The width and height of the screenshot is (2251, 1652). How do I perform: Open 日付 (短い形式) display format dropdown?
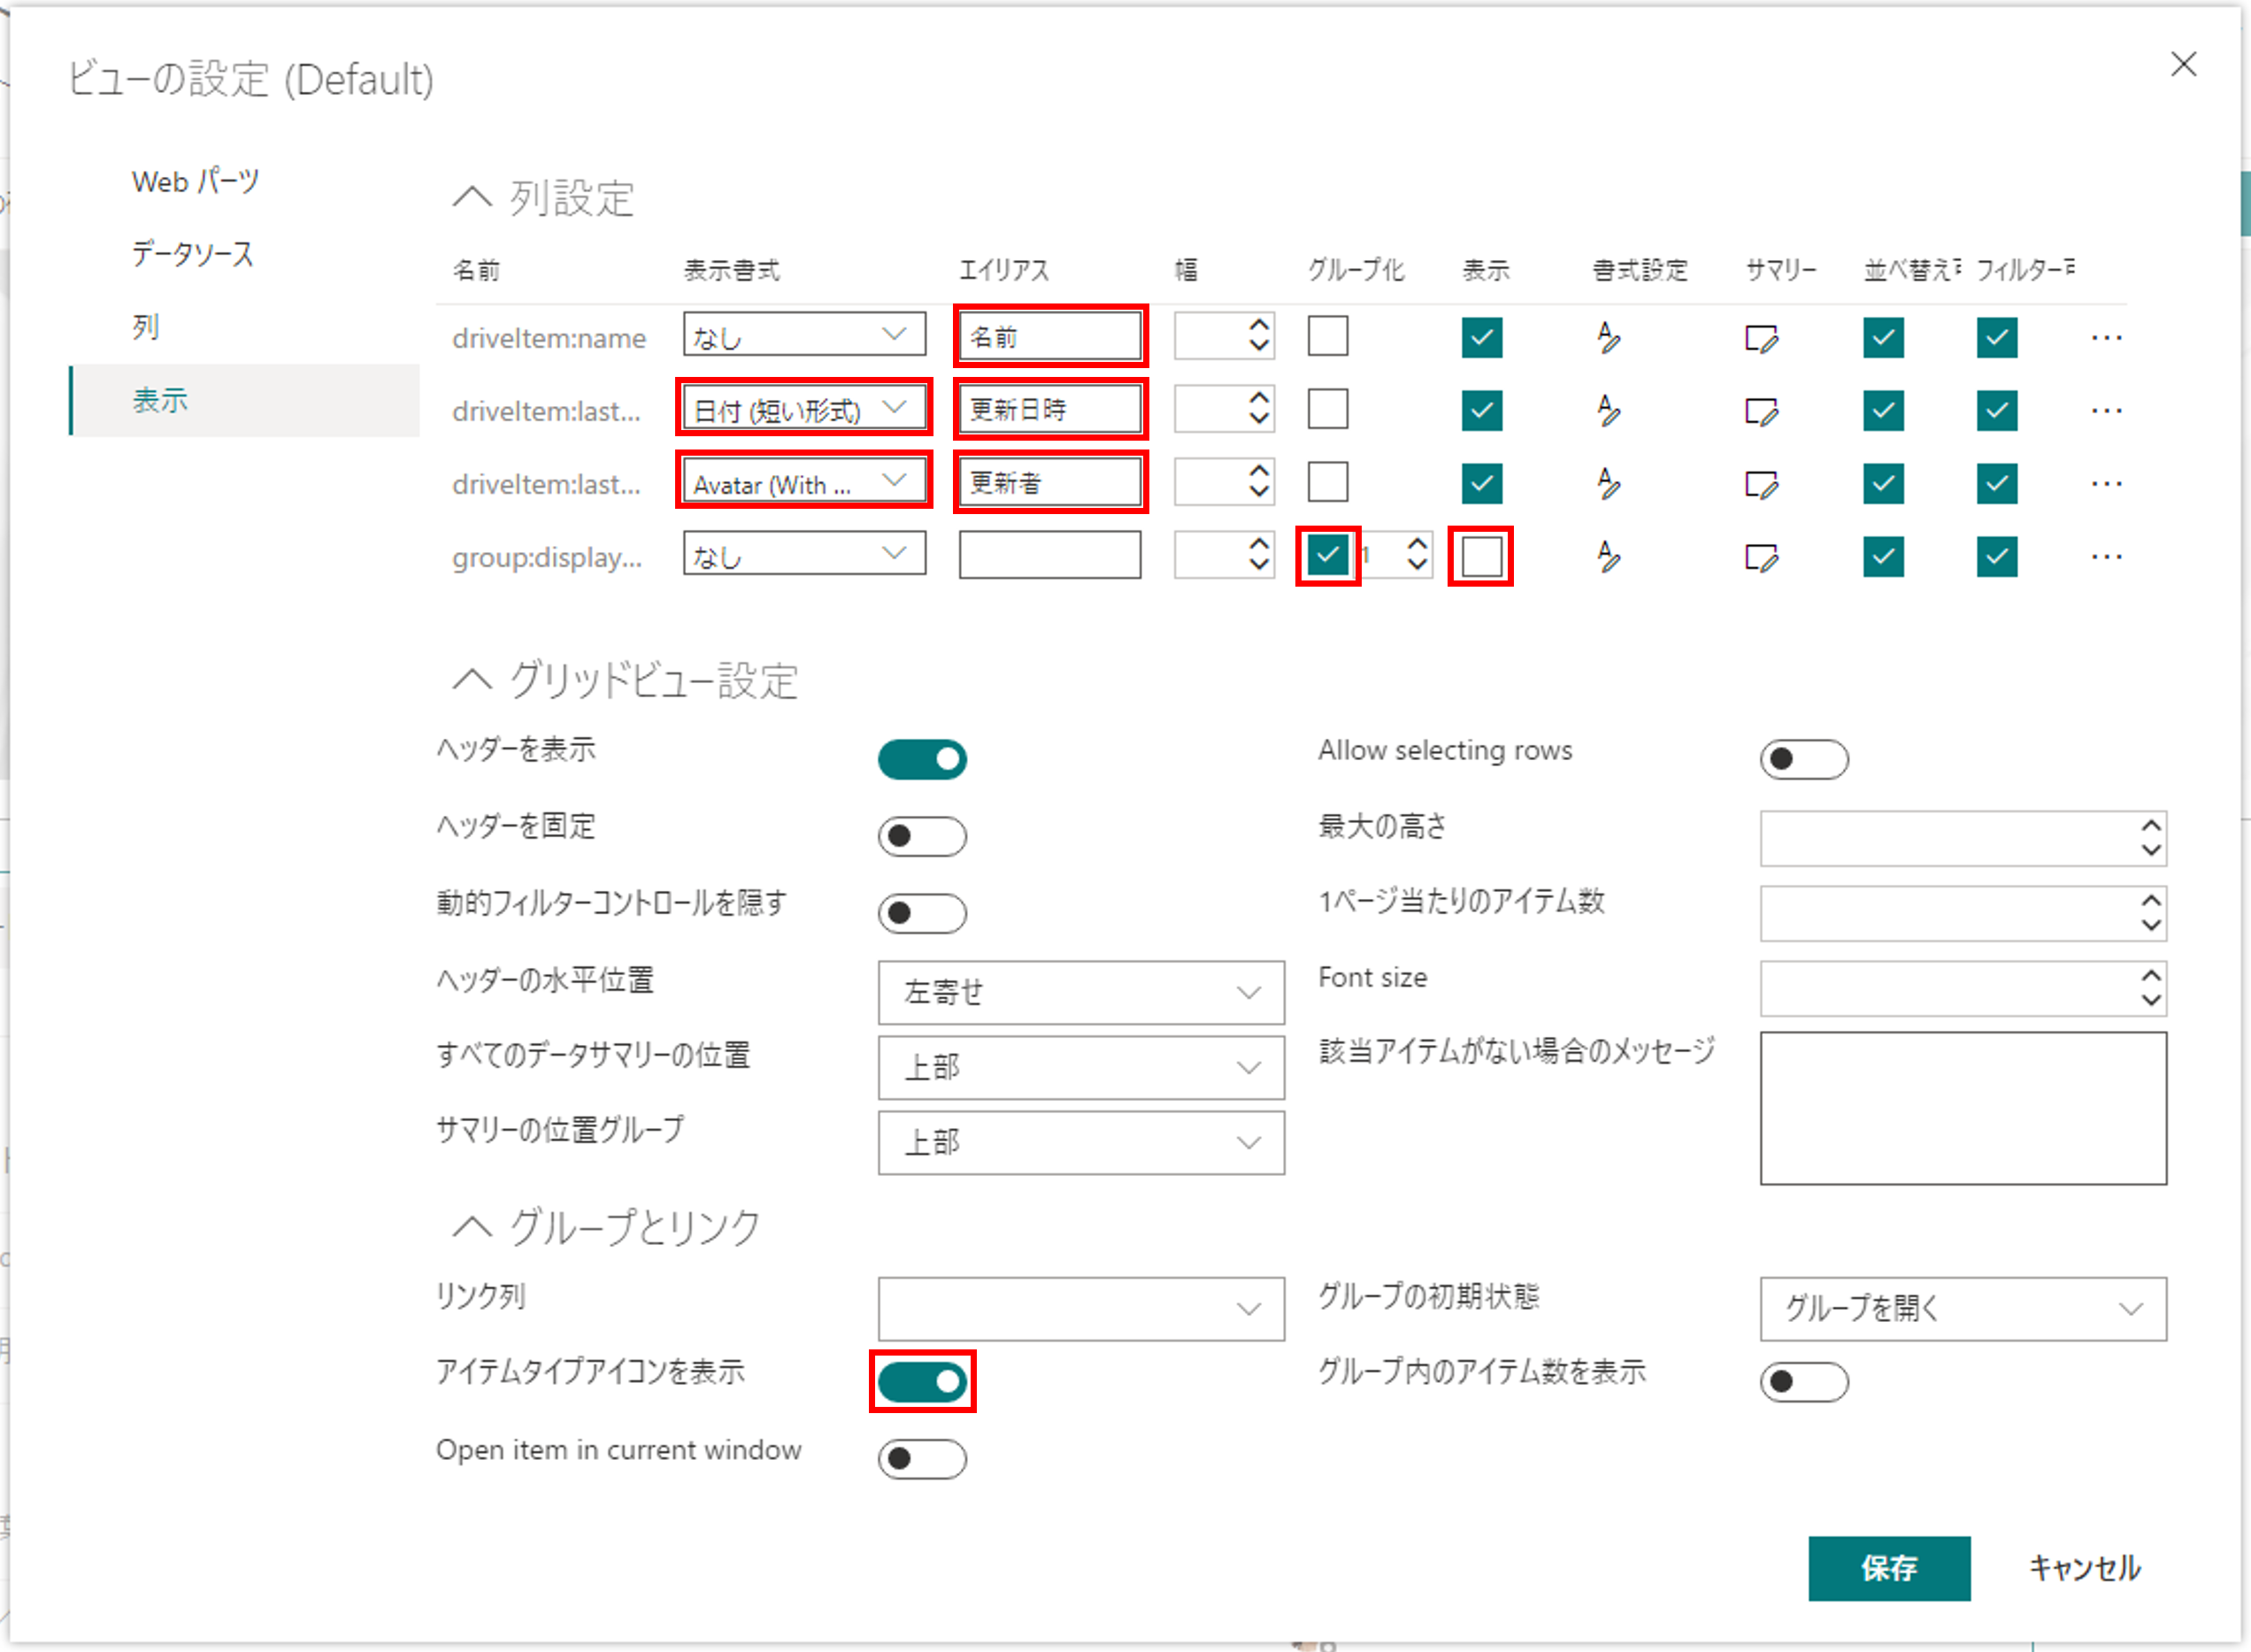pos(804,409)
